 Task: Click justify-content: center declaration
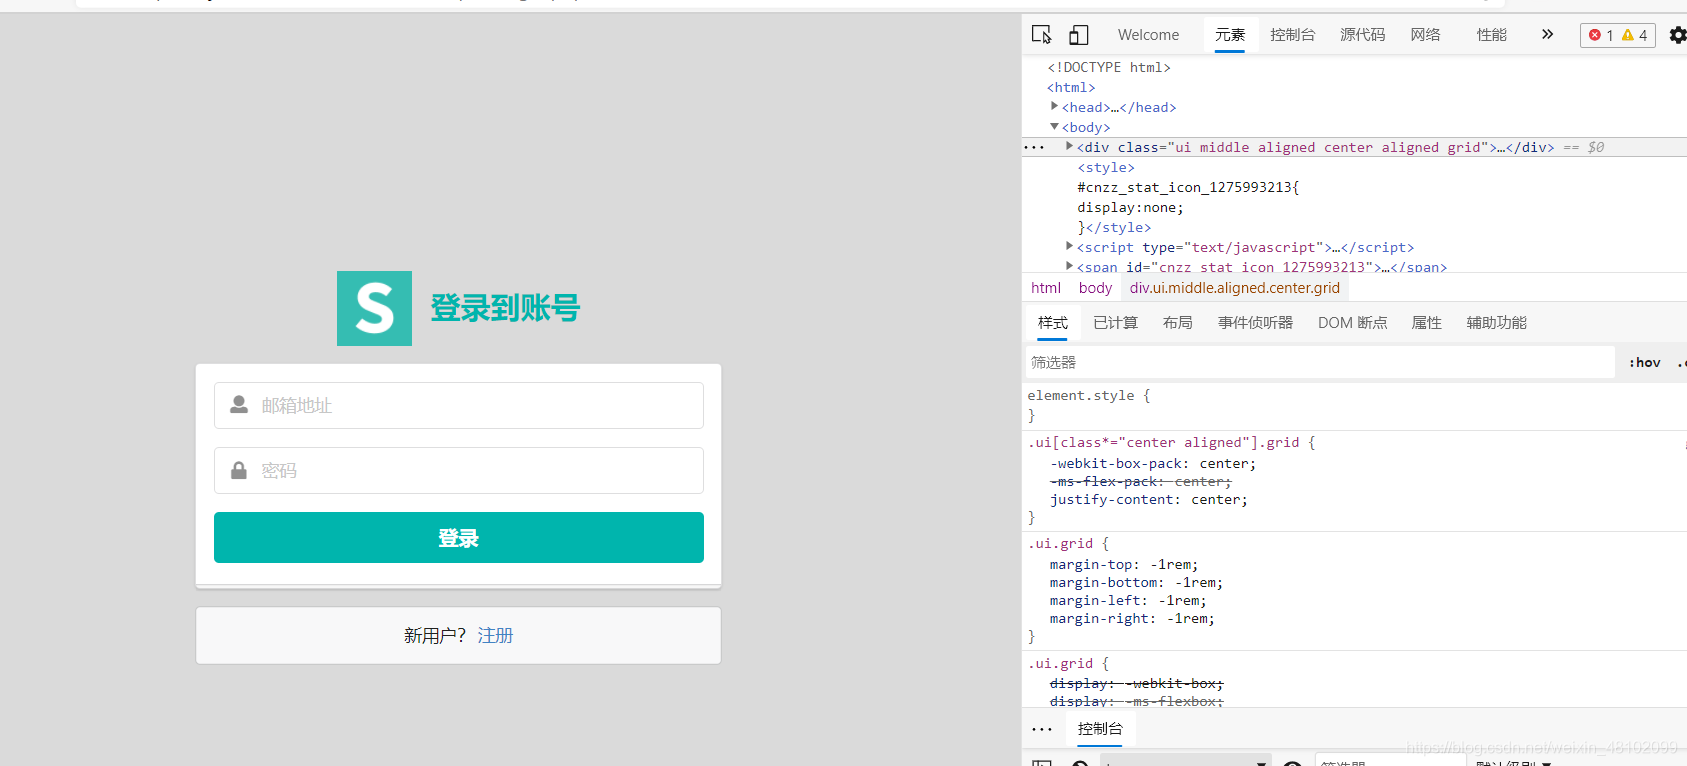coord(1149,500)
